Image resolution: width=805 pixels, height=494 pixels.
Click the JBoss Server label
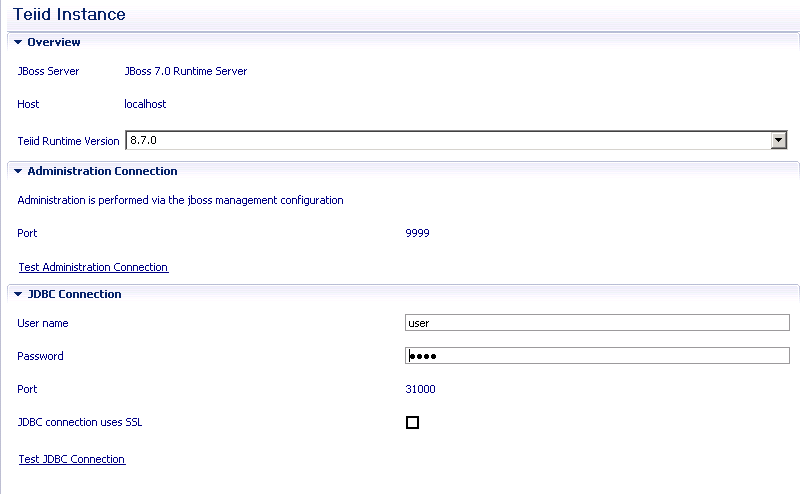coord(48,71)
